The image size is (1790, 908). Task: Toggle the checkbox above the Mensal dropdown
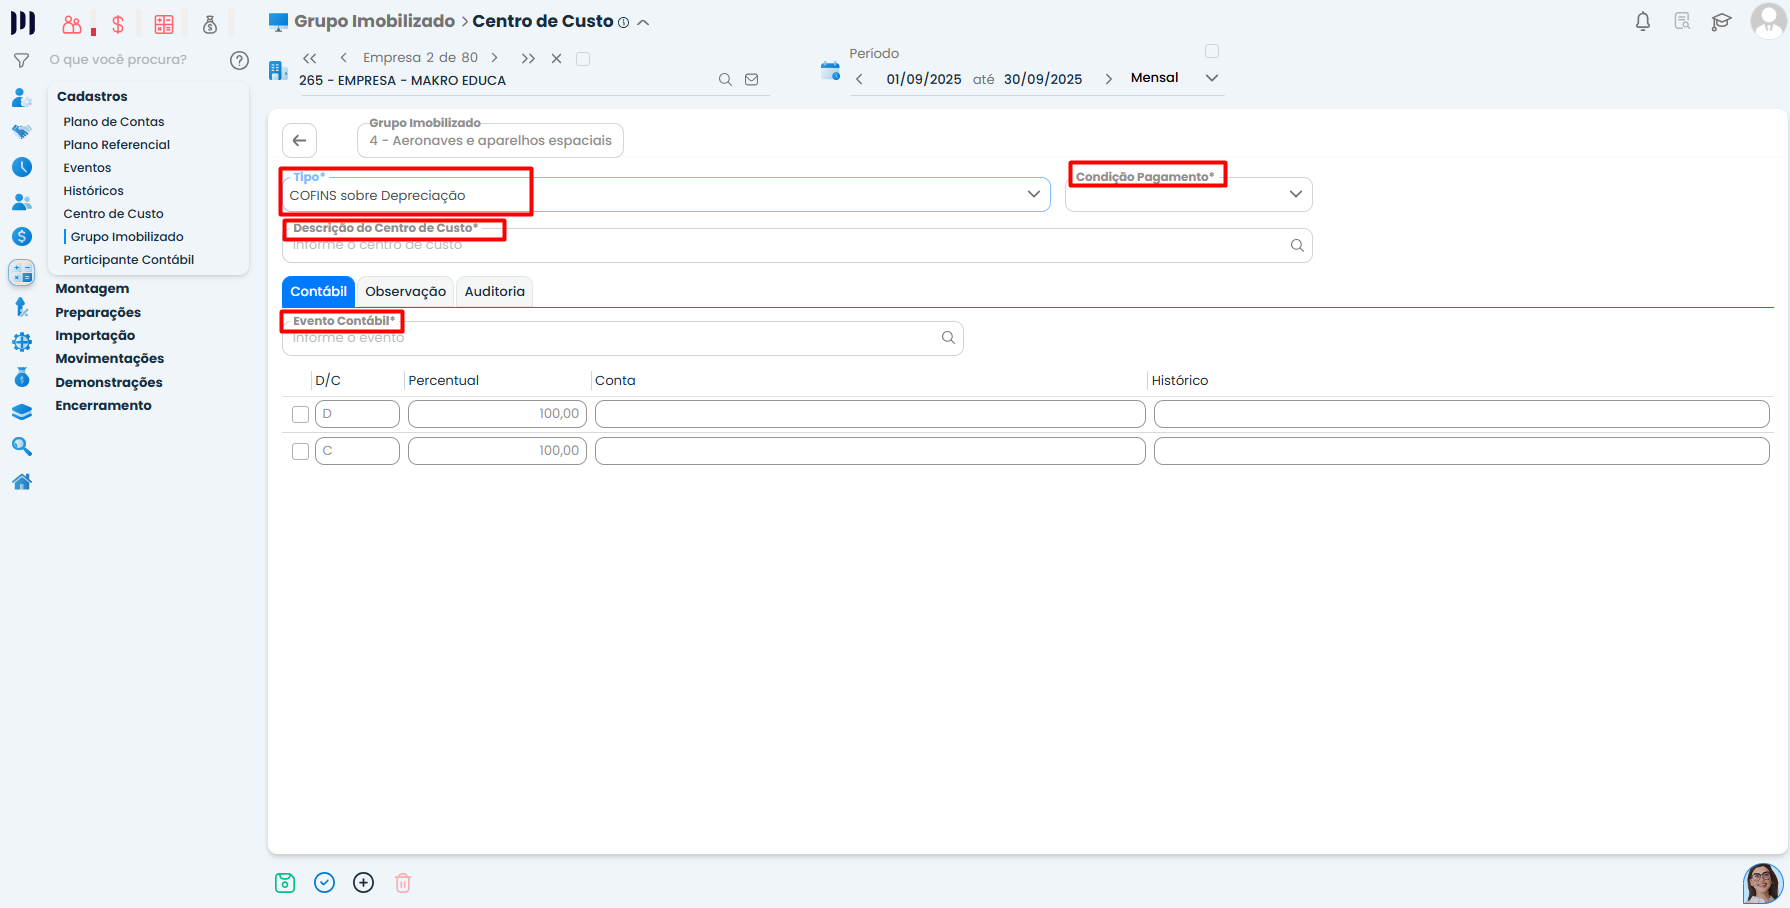coord(1212,51)
